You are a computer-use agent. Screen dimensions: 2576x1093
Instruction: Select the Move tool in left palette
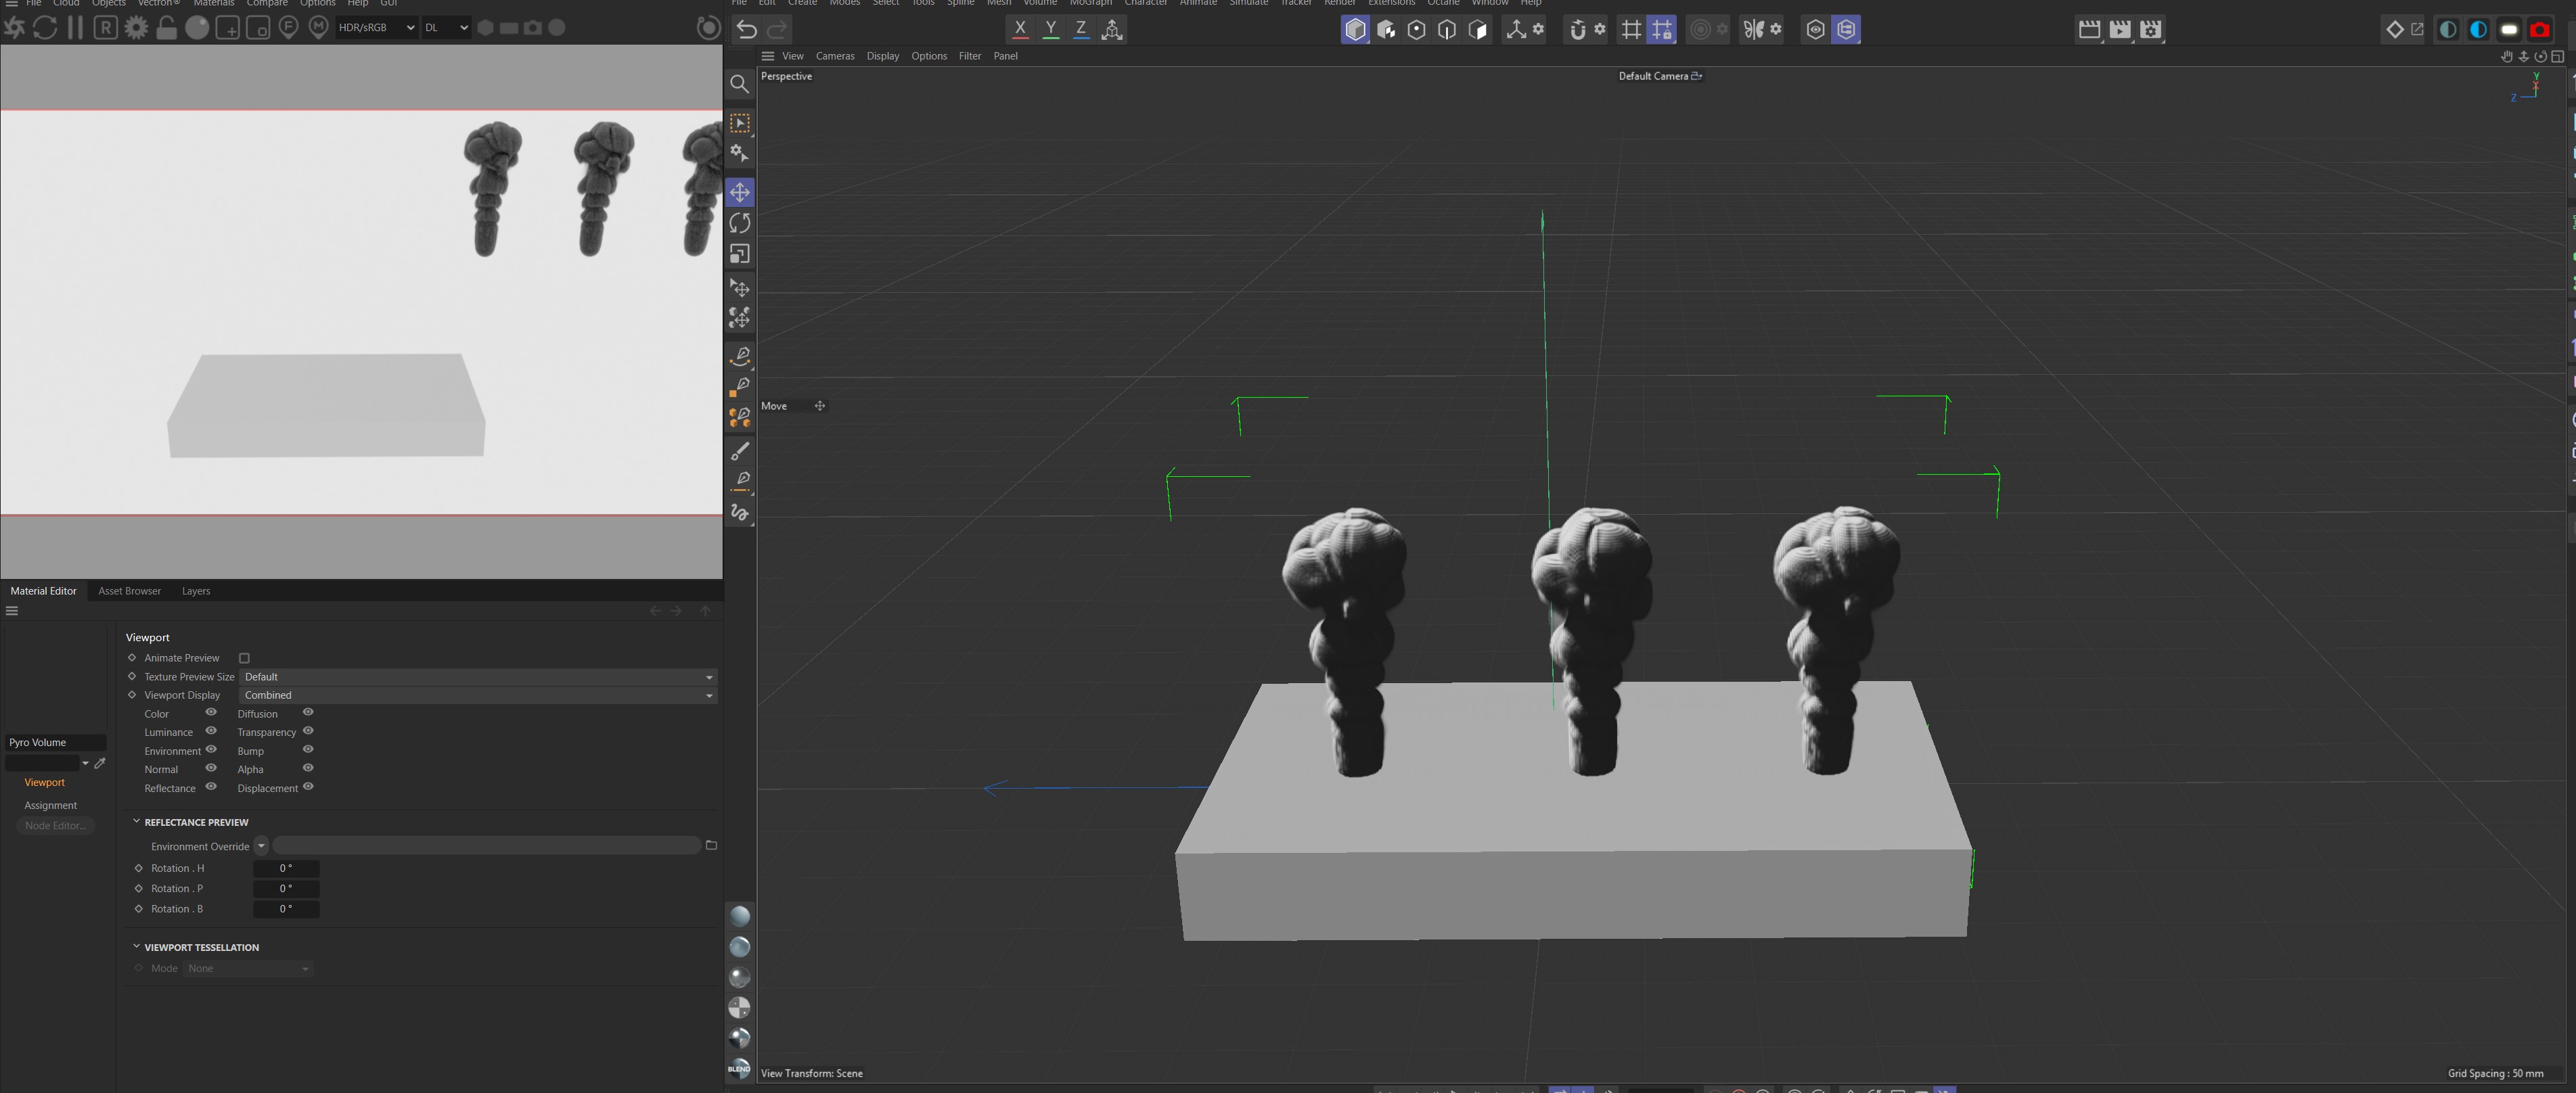(x=739, y=192)
